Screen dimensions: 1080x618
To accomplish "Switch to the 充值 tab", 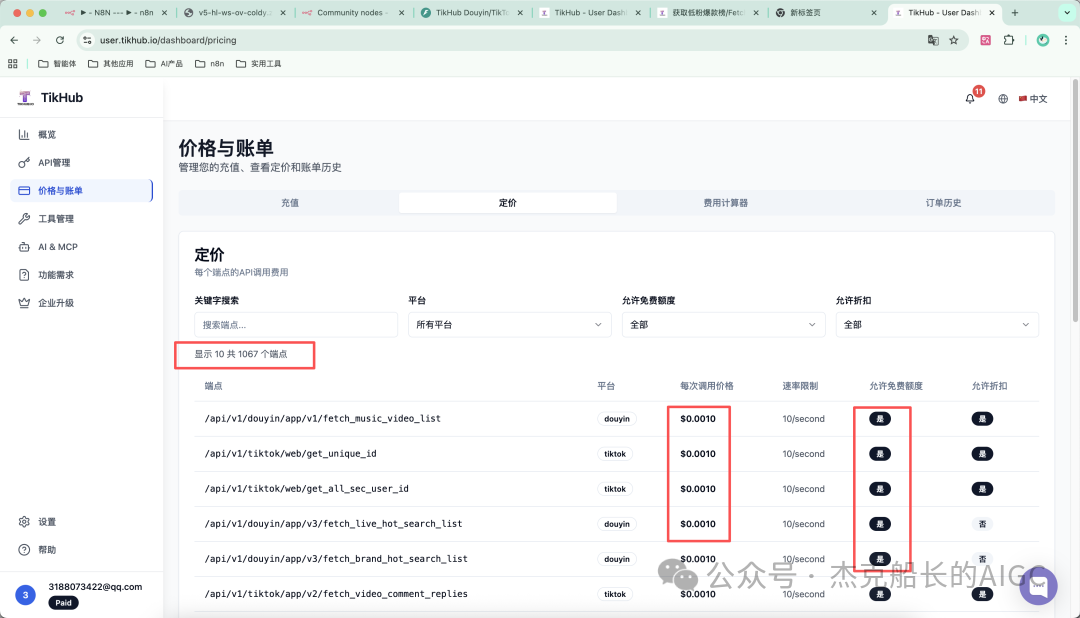I will point(289,203).
